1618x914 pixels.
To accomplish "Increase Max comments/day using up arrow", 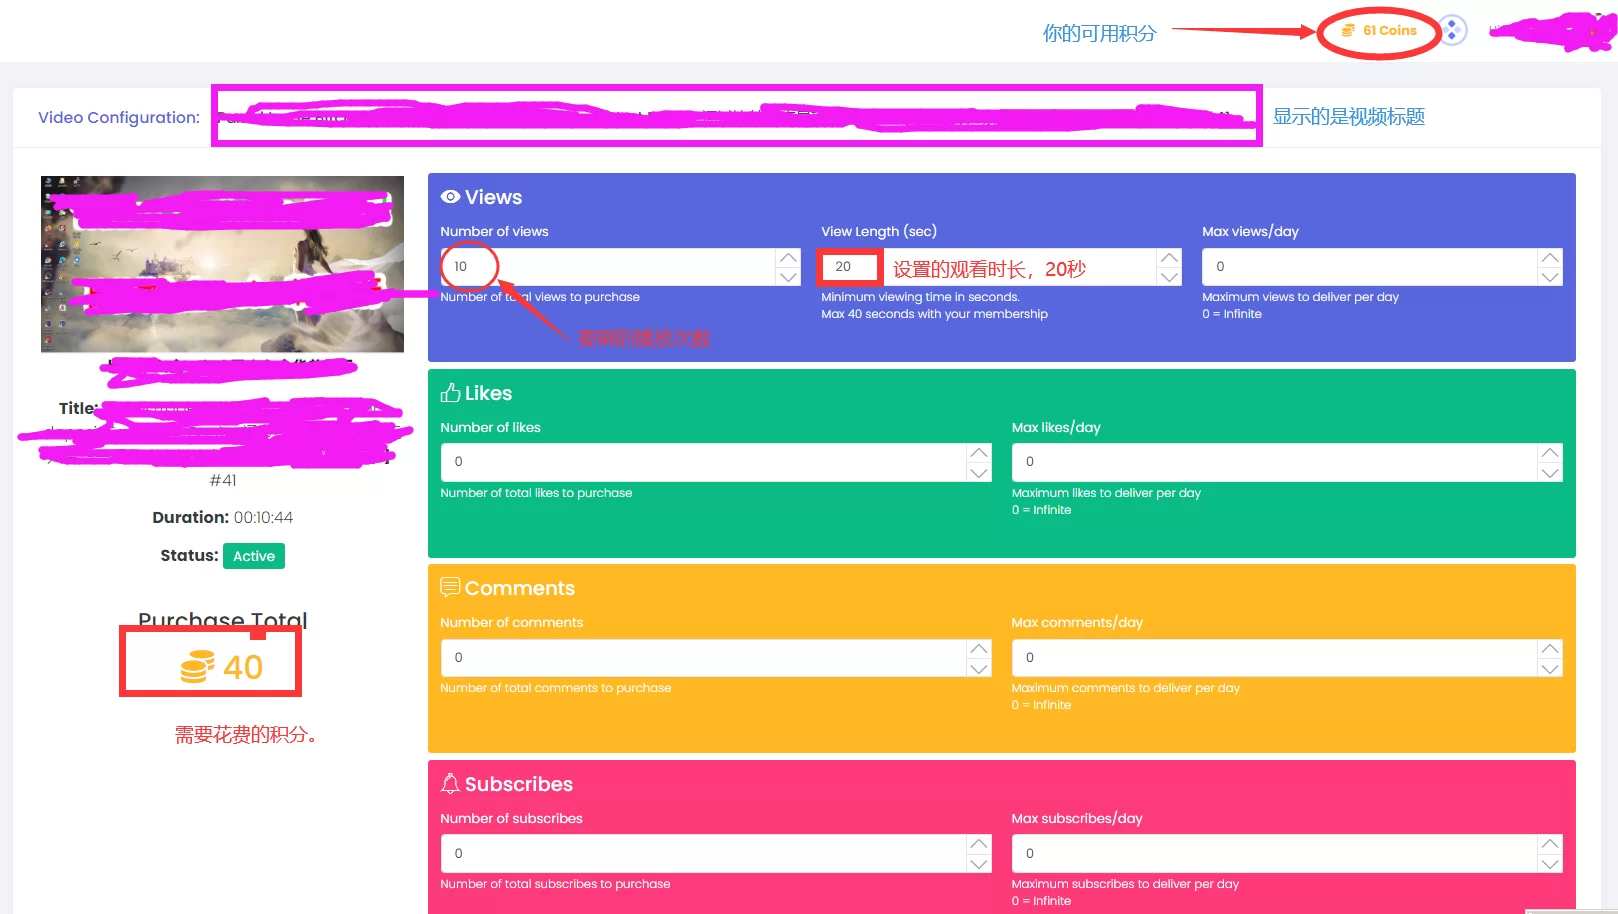I will pos(1549,649).
